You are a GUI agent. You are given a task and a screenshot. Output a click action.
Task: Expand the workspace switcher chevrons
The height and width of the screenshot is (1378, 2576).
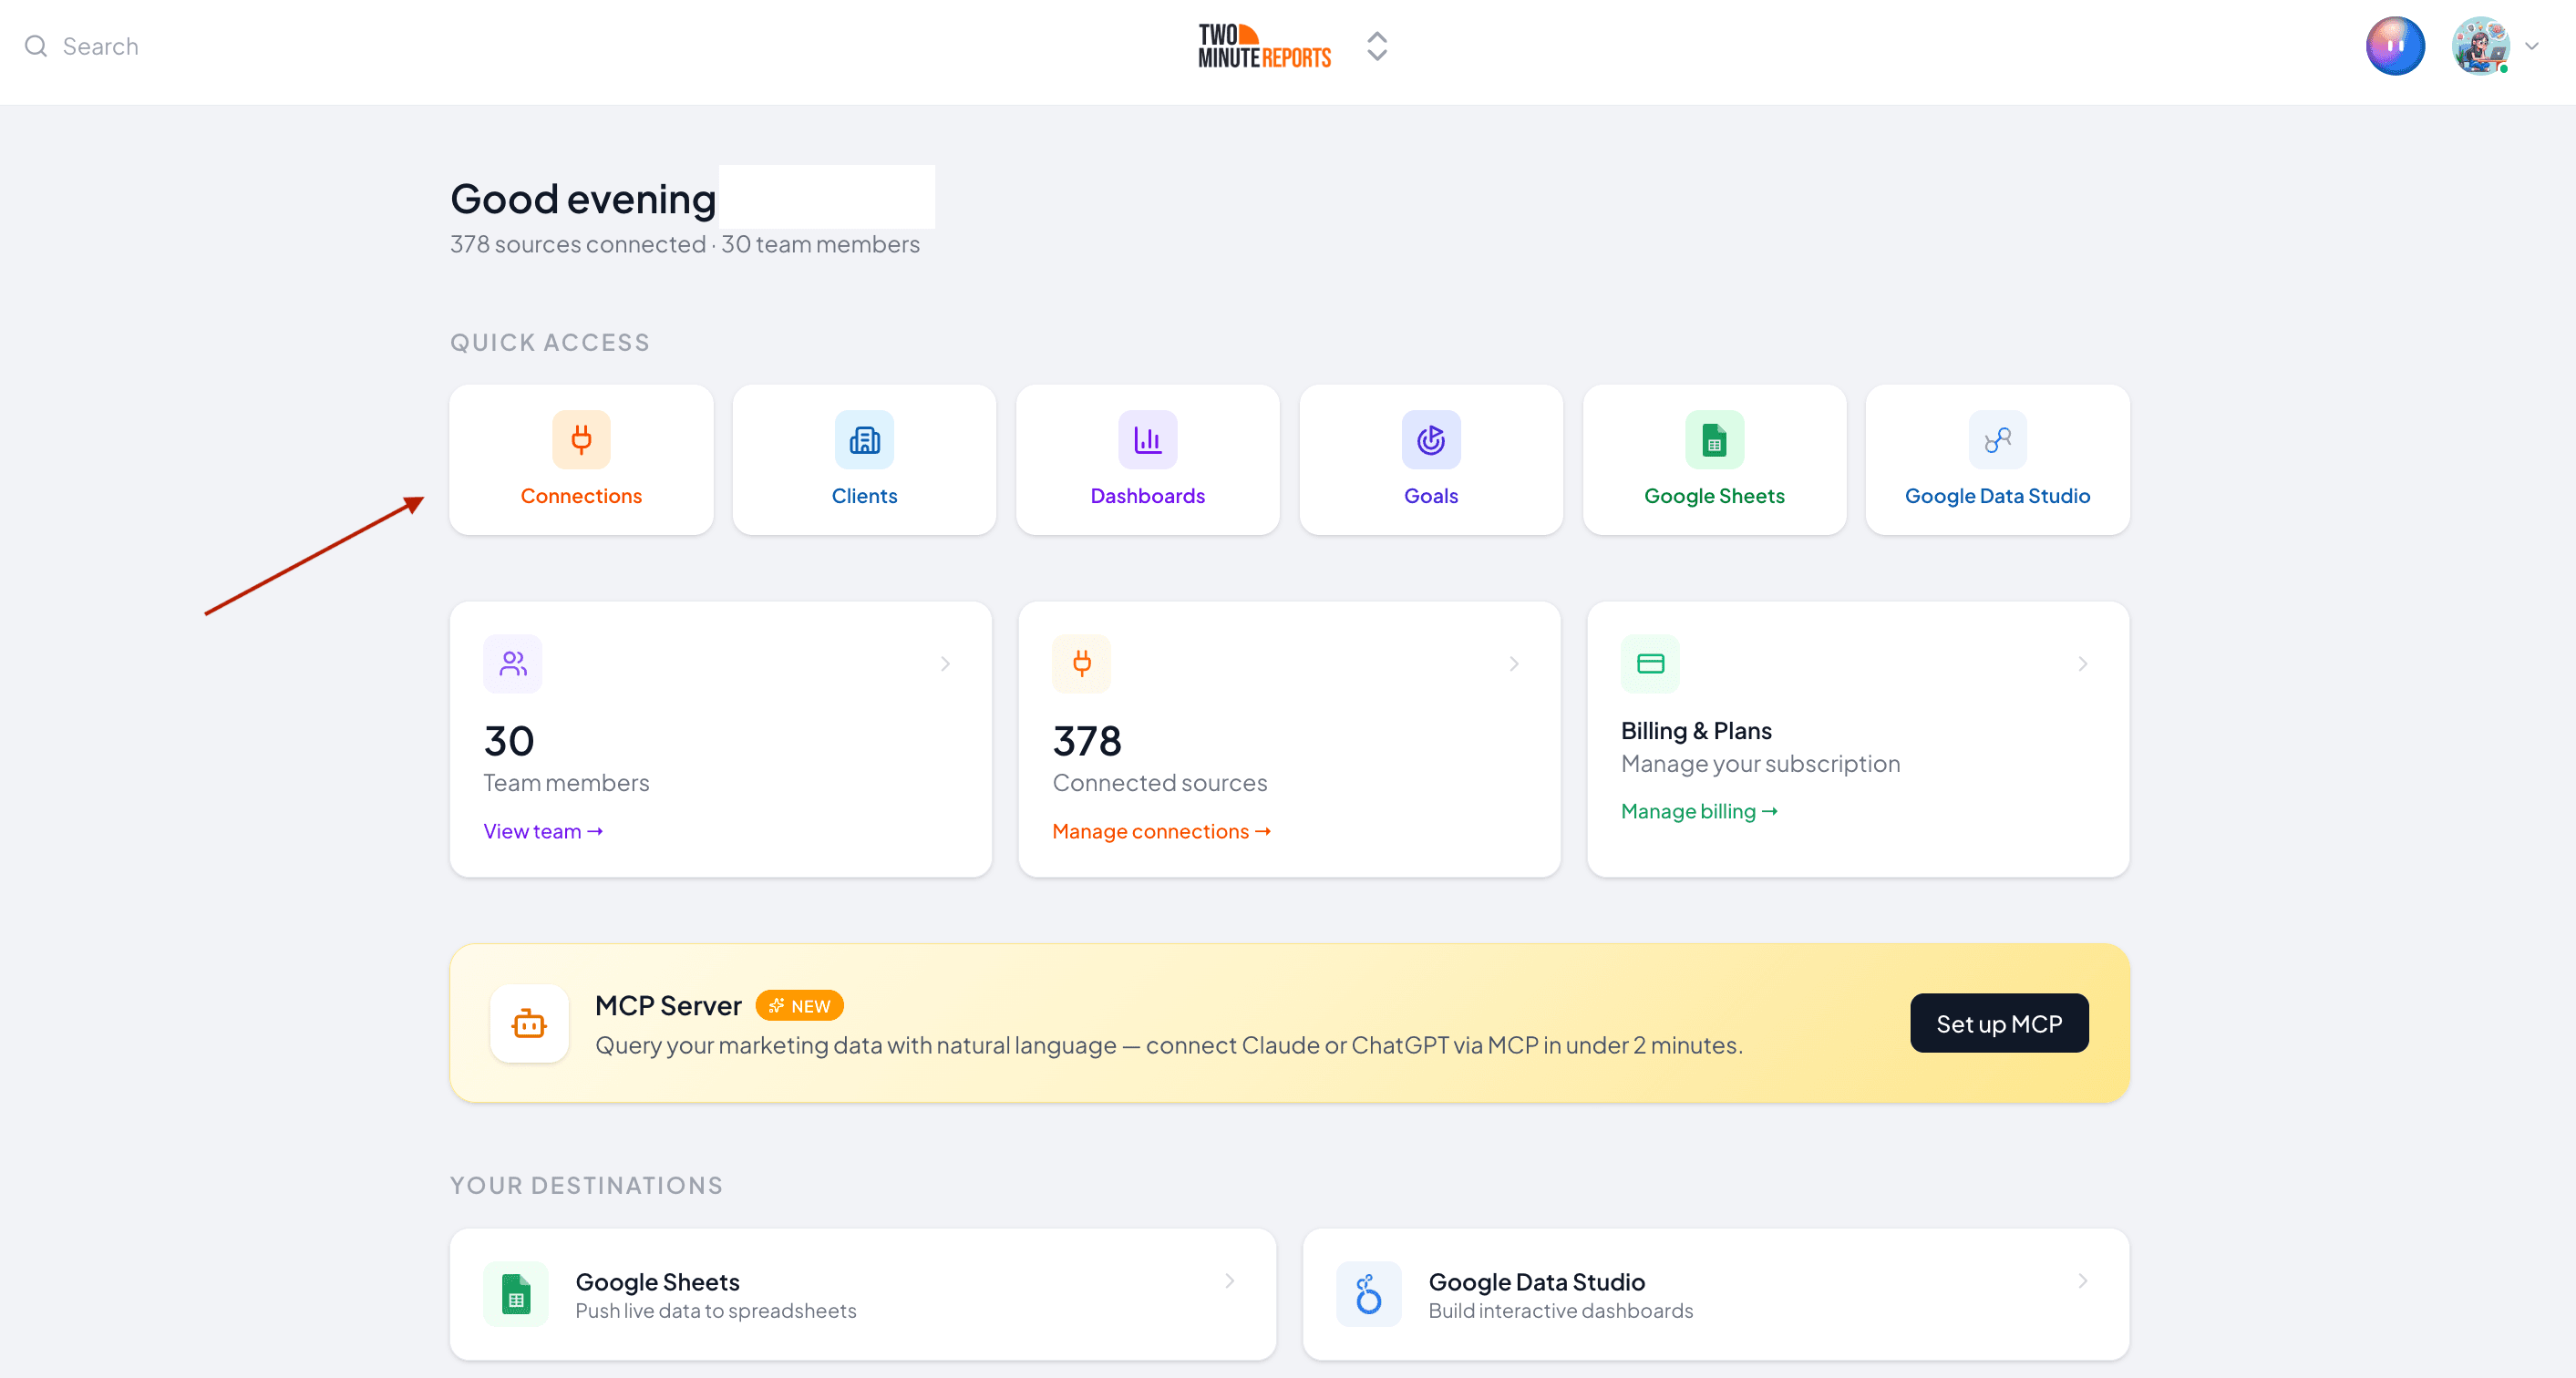pos(1377,46)
